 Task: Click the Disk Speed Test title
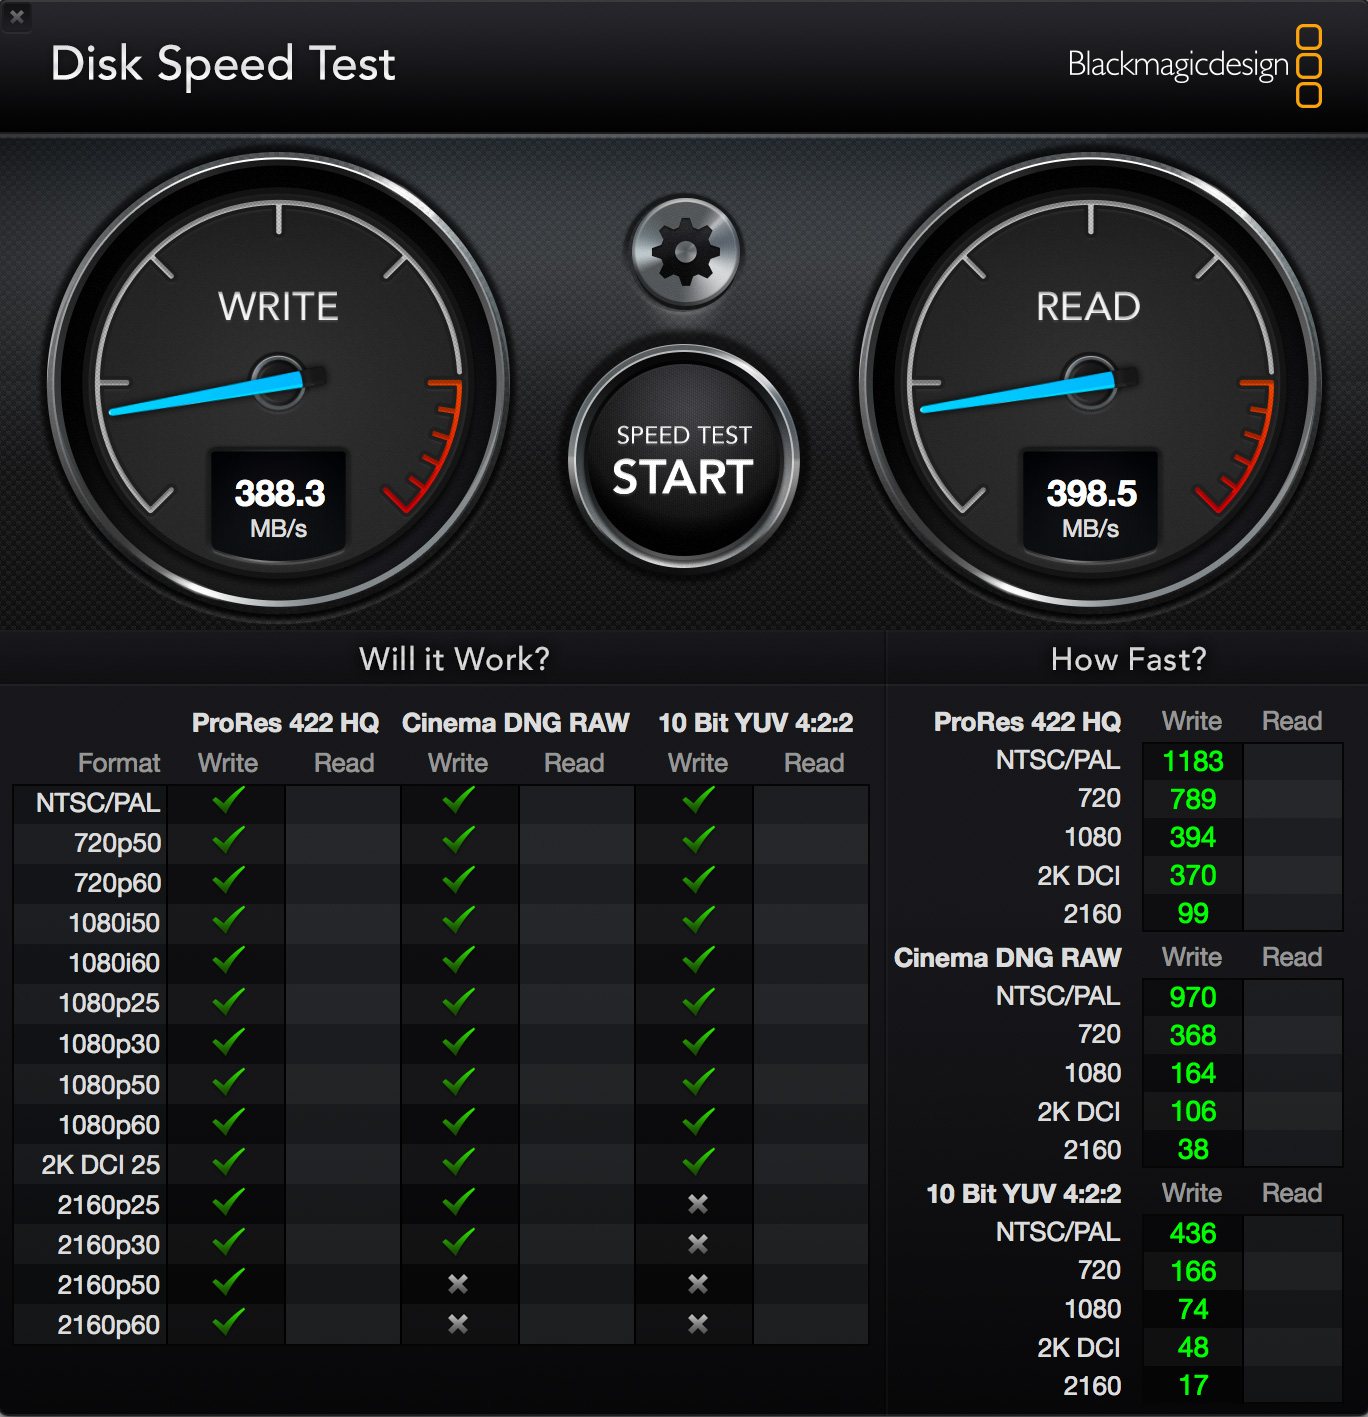point(223,65)
